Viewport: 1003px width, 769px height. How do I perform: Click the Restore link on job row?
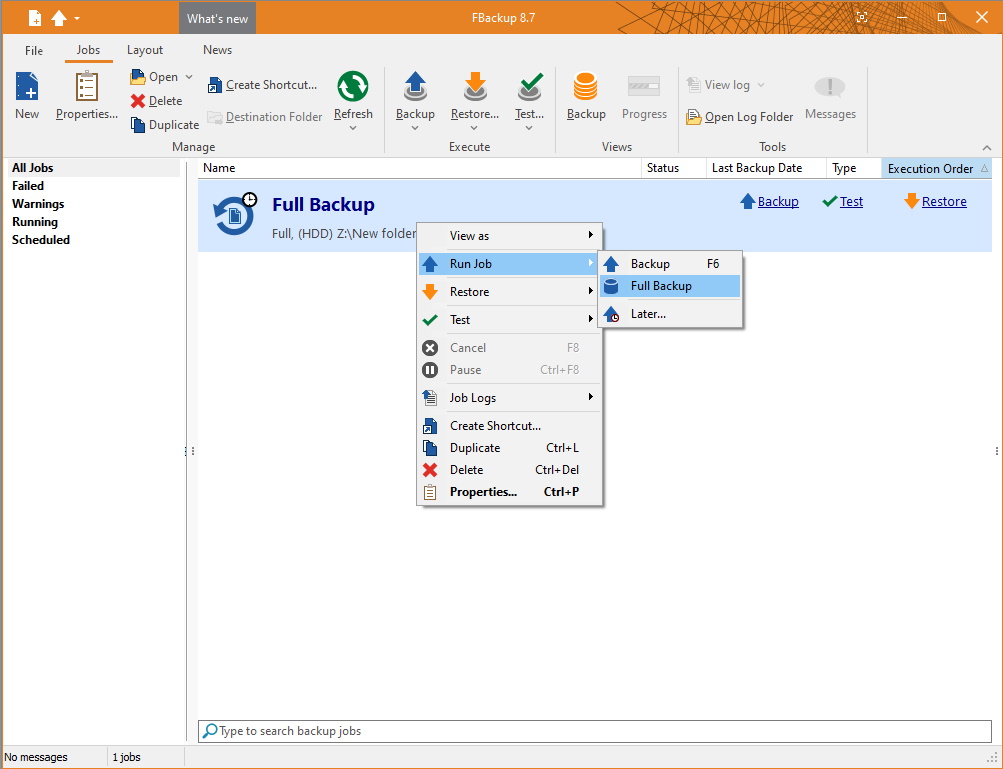coord(944,202)
